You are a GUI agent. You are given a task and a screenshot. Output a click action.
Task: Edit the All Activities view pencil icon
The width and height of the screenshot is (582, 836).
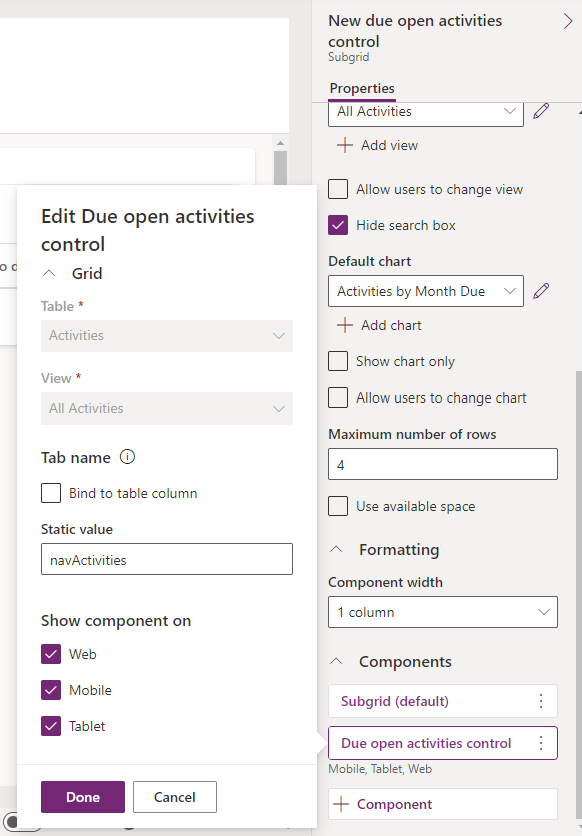(x=541, y=111)
